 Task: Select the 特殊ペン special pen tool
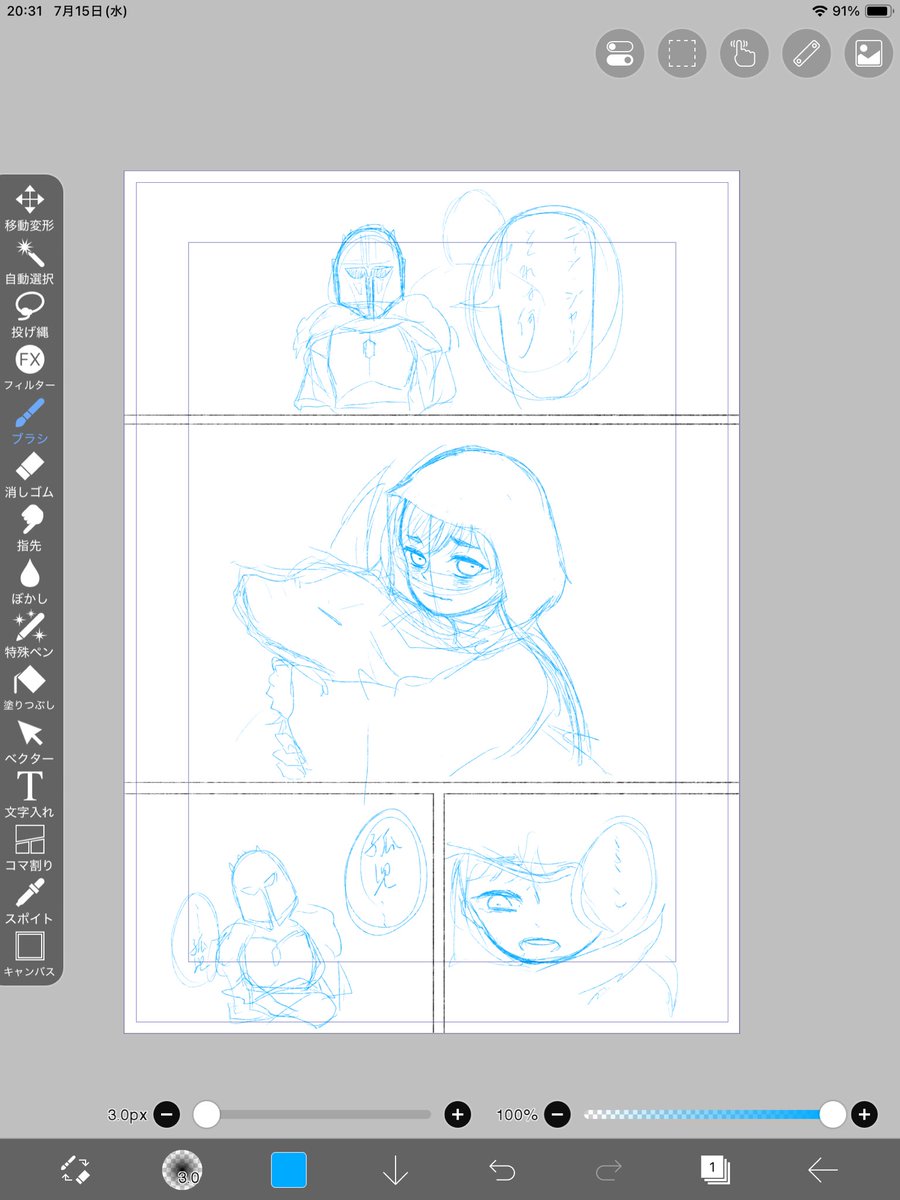[x=30, y=634]
